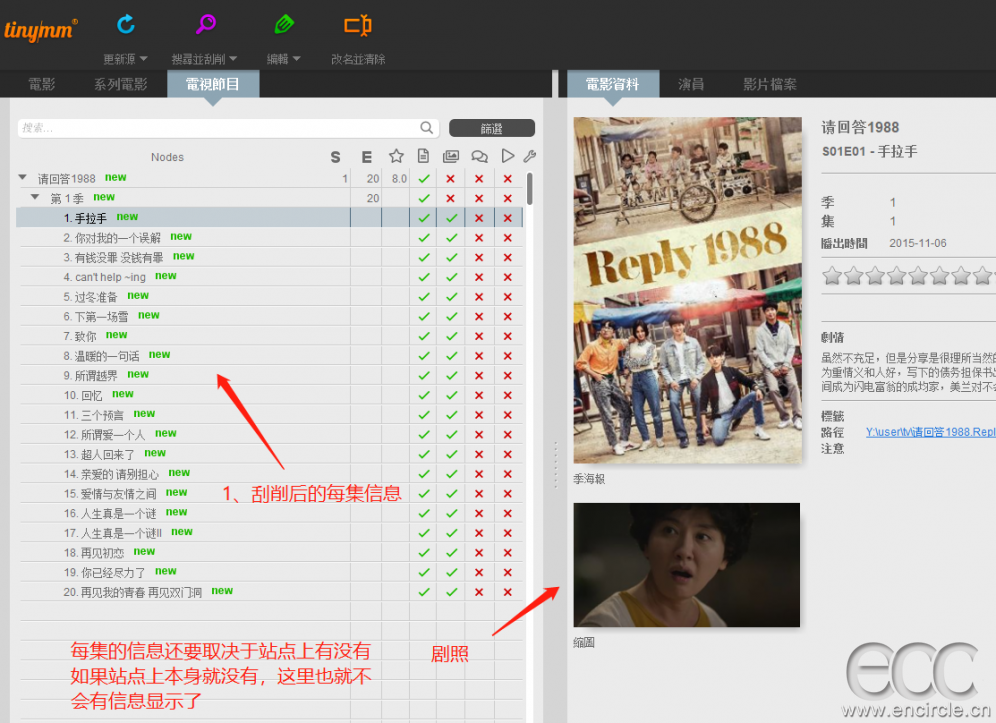
Task: Click the Reply 1988 season poster
Action: pos(687,290)
